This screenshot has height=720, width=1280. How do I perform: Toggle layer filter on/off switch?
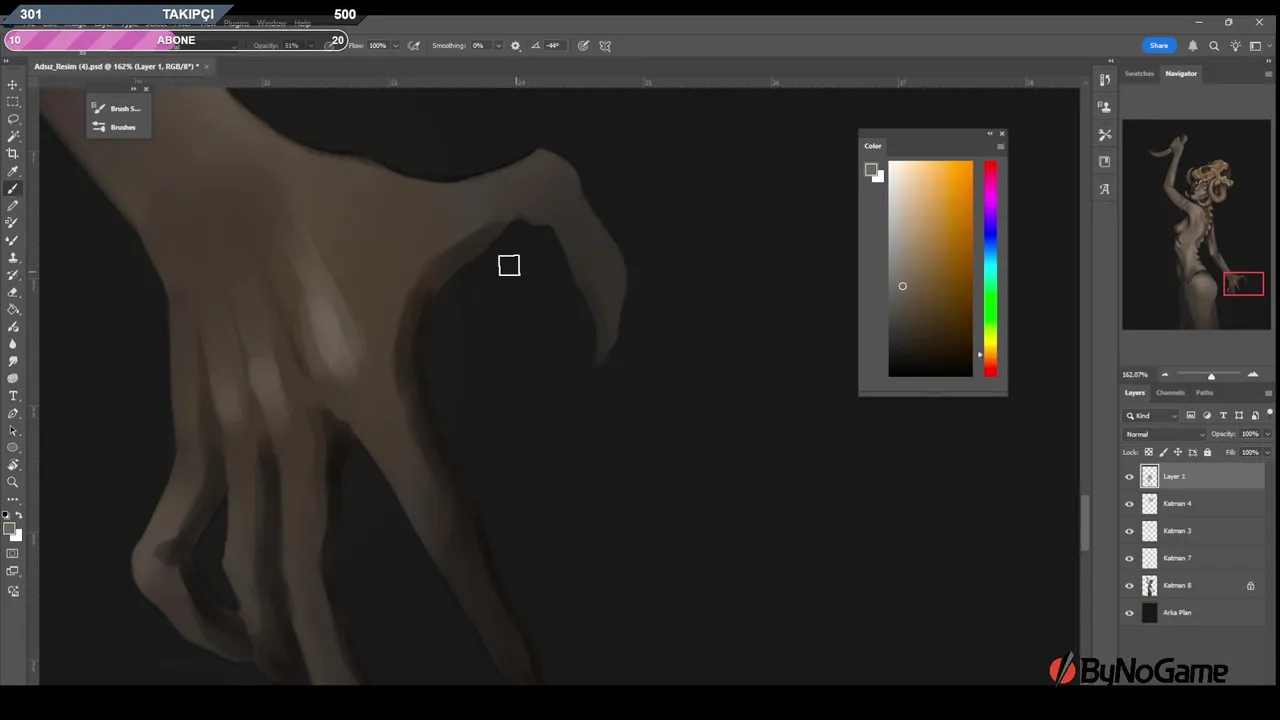click(1270, 413)
